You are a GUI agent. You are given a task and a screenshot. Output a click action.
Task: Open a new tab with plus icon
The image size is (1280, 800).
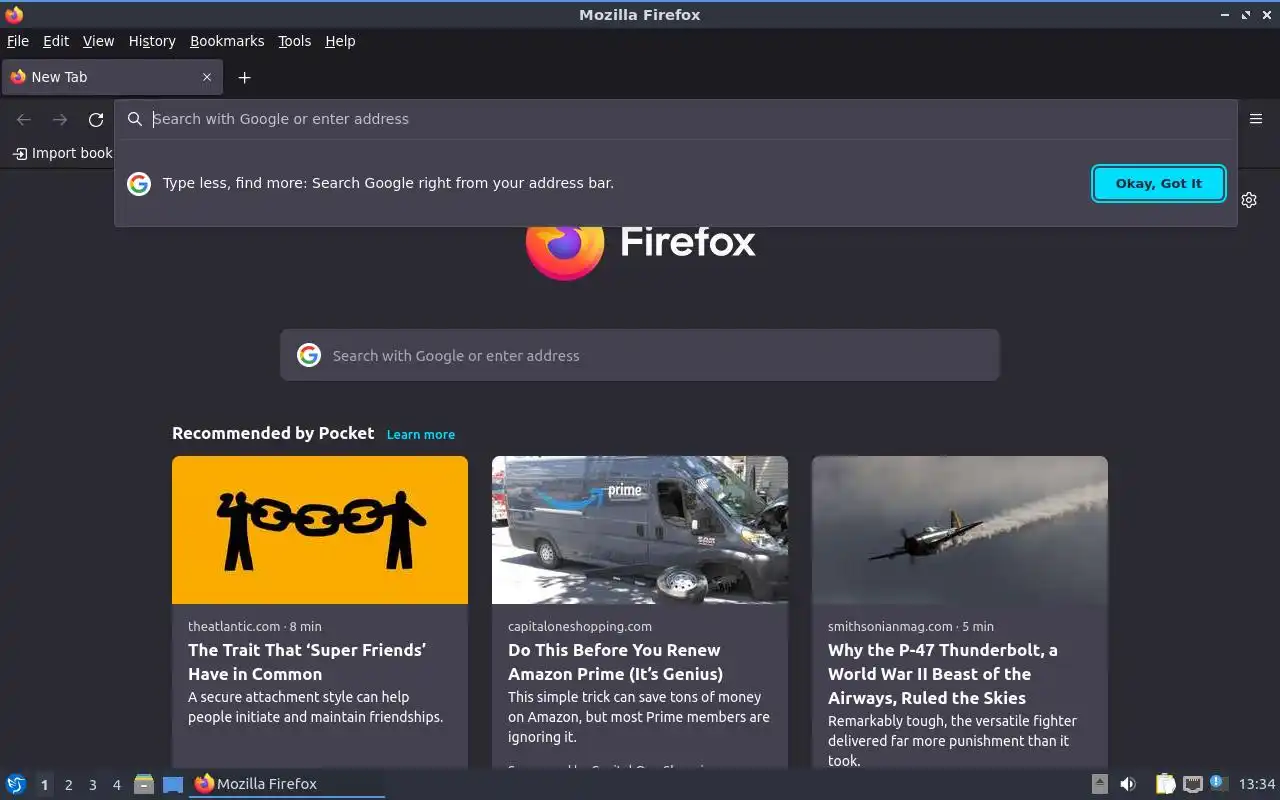pyautogui.click(x=244, y=77)
